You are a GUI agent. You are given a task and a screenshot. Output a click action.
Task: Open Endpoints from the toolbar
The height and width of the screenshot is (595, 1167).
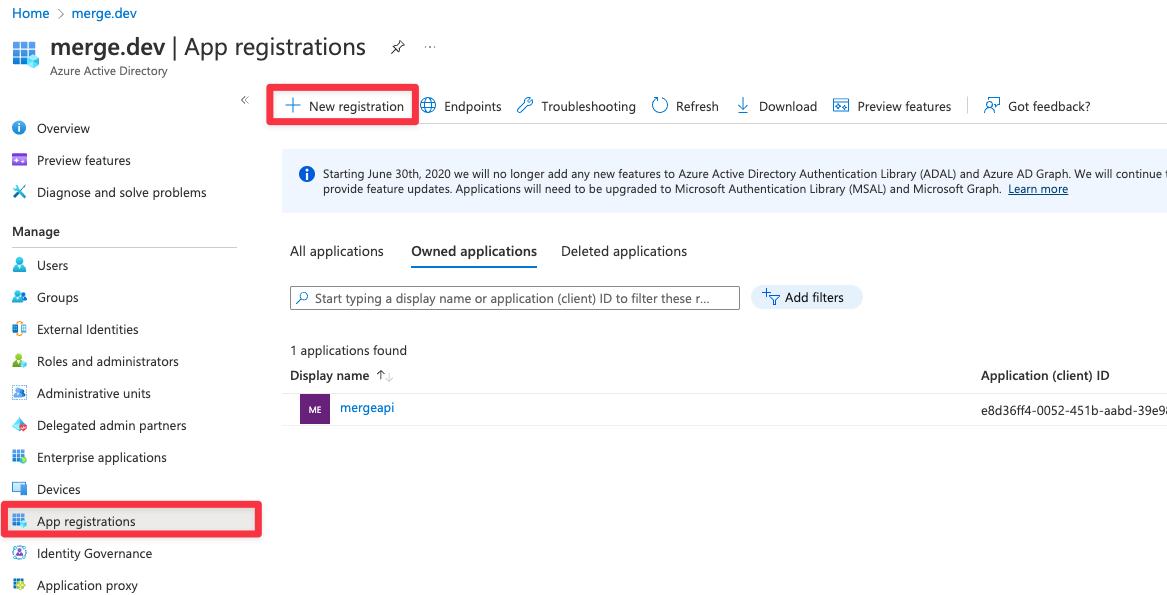tap(461, 106)
